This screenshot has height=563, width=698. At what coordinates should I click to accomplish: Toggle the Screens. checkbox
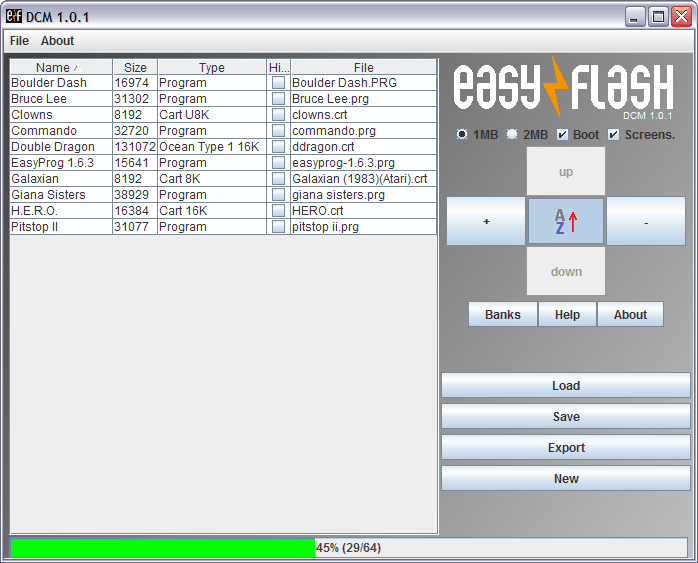click(x=613, y=134)
